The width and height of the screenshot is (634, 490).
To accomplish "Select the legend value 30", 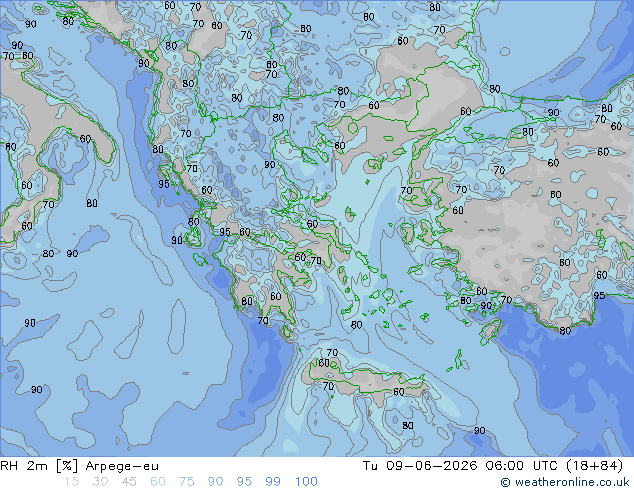I will click(100, 482).
